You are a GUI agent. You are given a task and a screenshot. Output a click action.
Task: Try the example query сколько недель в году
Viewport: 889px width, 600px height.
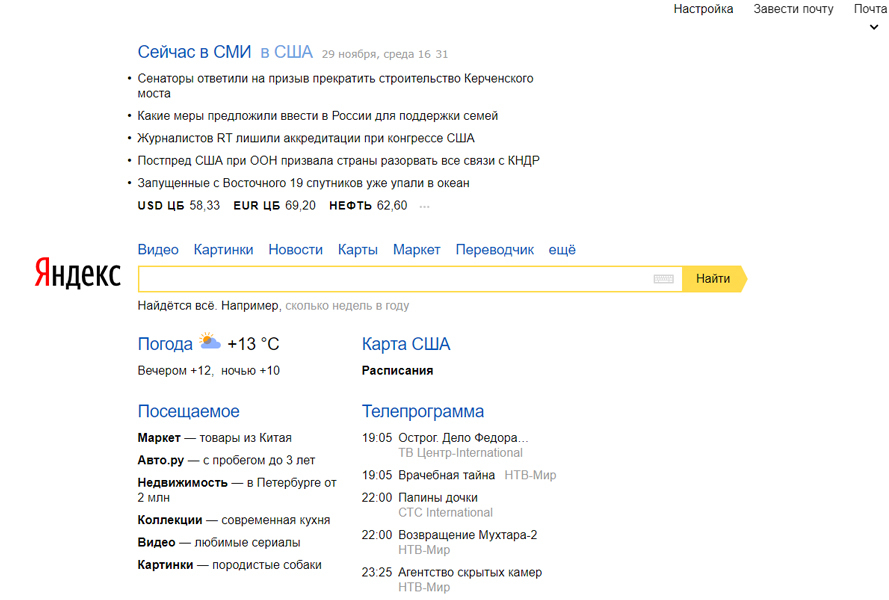(347, 306)
